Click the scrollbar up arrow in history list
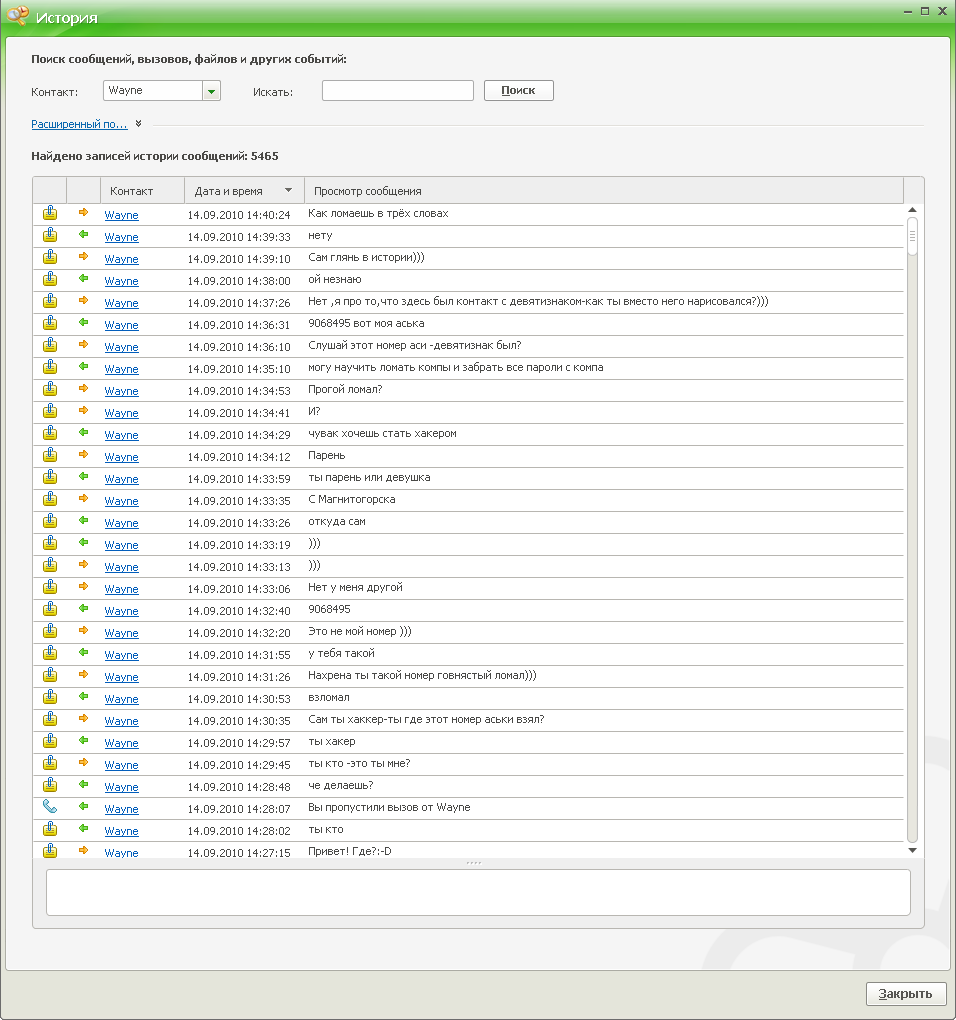The image size is (956, 1020). click(x=912, y=209)
